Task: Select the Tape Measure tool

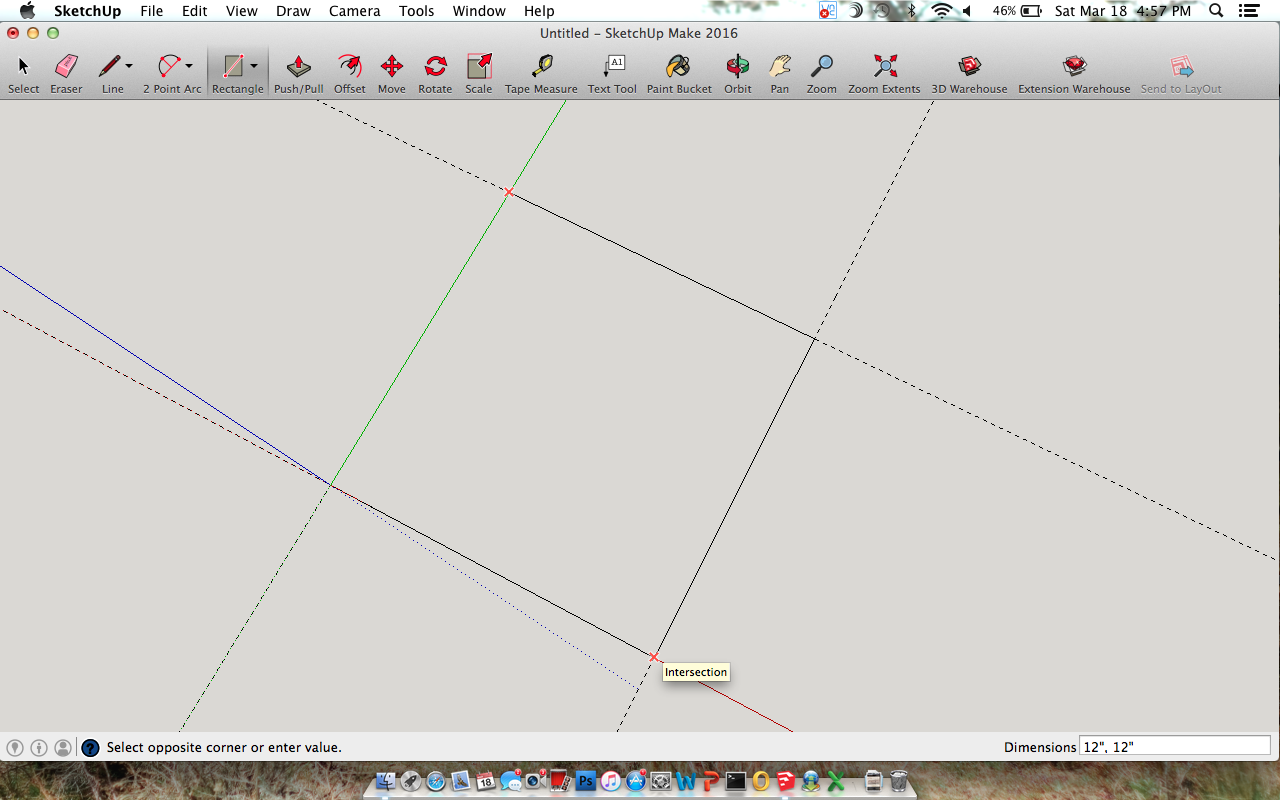Action: tap(541, 74)
